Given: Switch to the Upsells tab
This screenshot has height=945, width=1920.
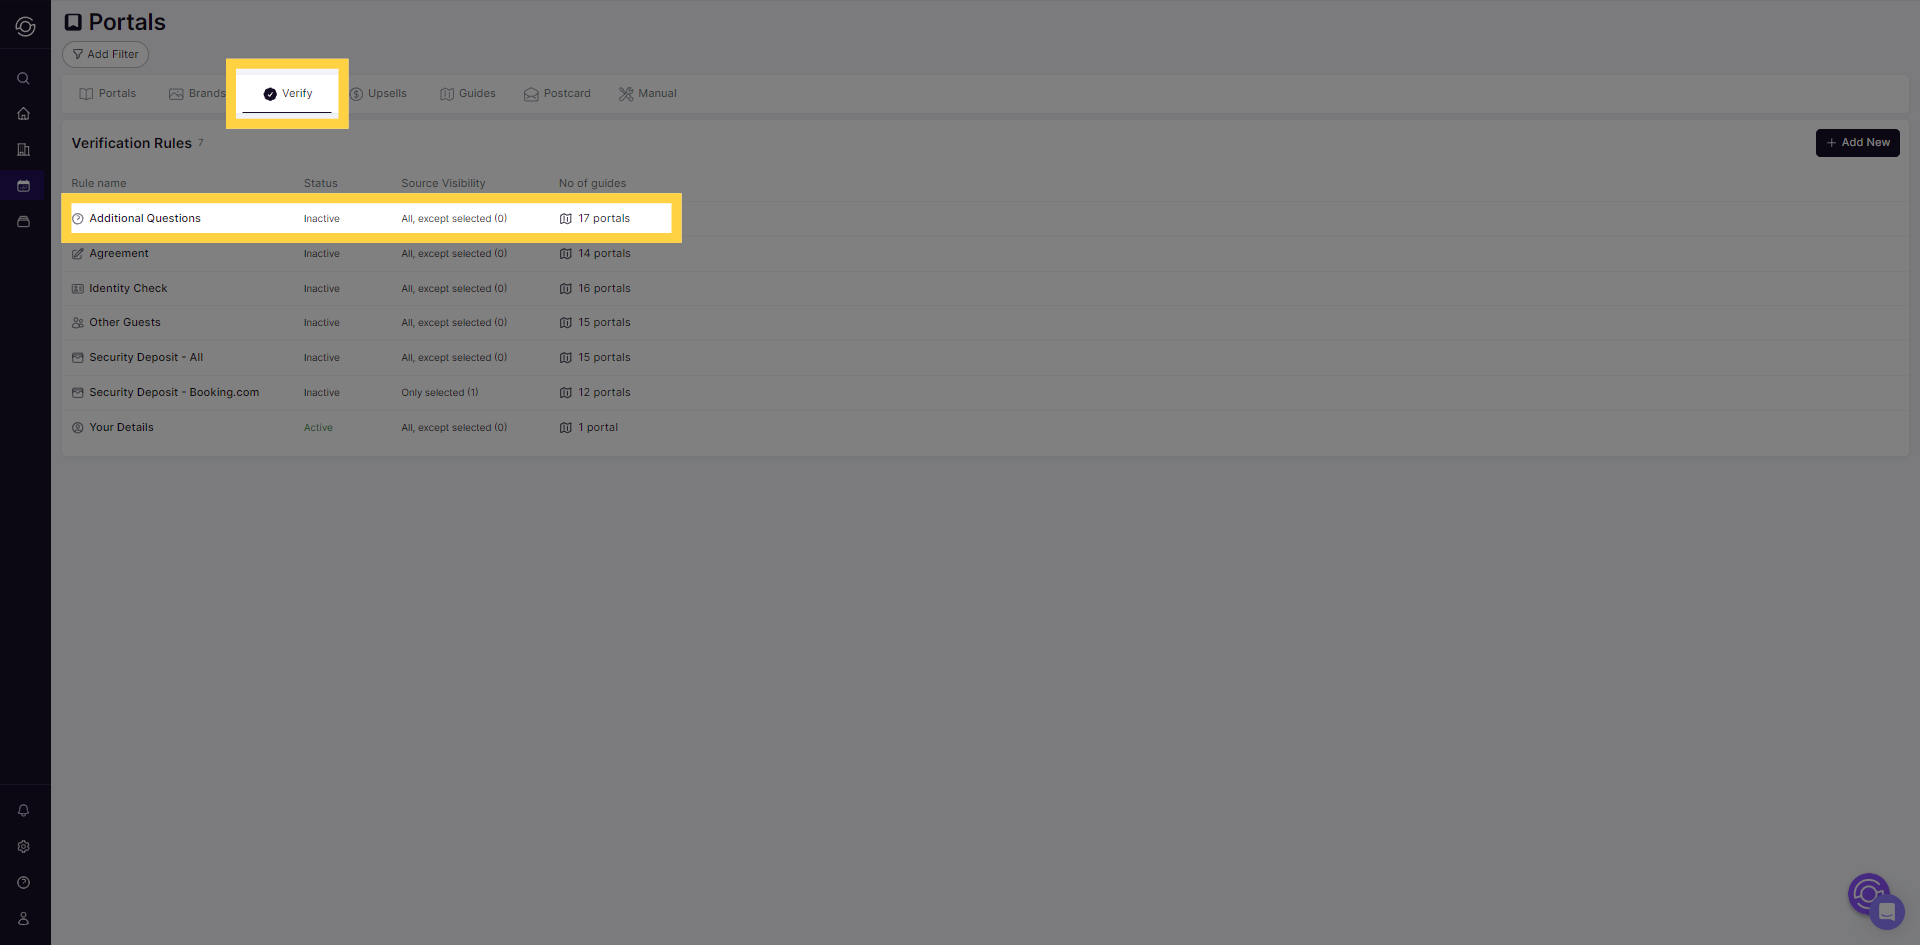Looking at the screenshot, I should tap(379, 93).
